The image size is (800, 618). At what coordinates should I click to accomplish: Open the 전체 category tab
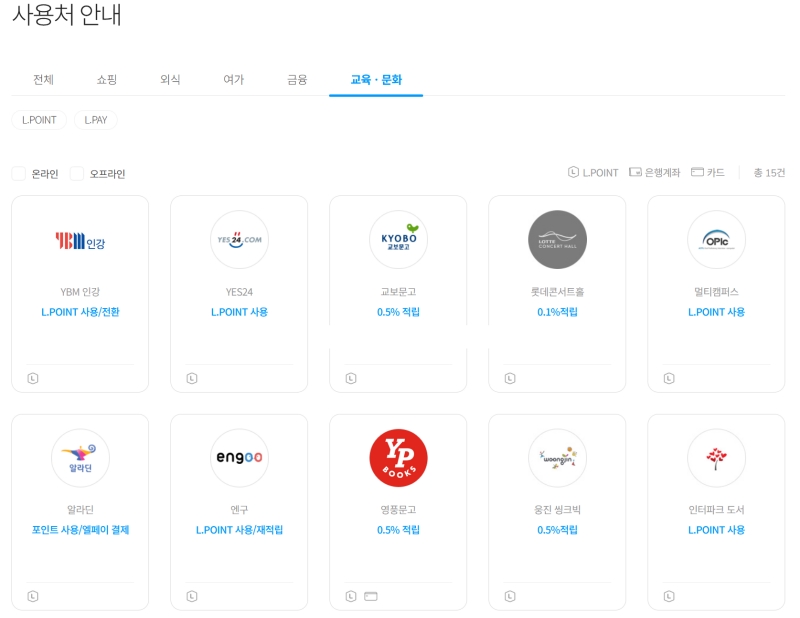click(43, 80)
